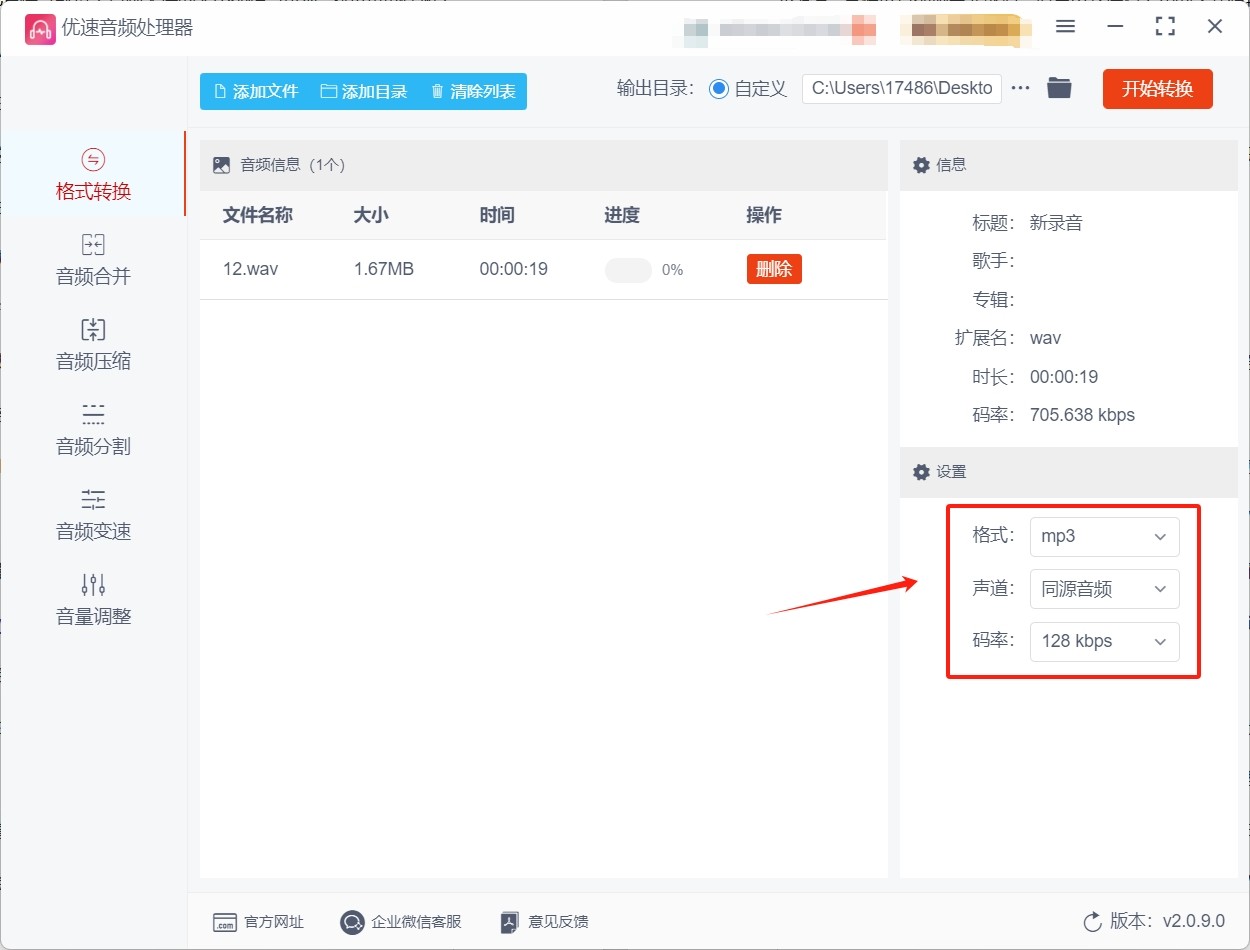Open the 音频分割 (audio split) tool icon

tap(93, 414)
